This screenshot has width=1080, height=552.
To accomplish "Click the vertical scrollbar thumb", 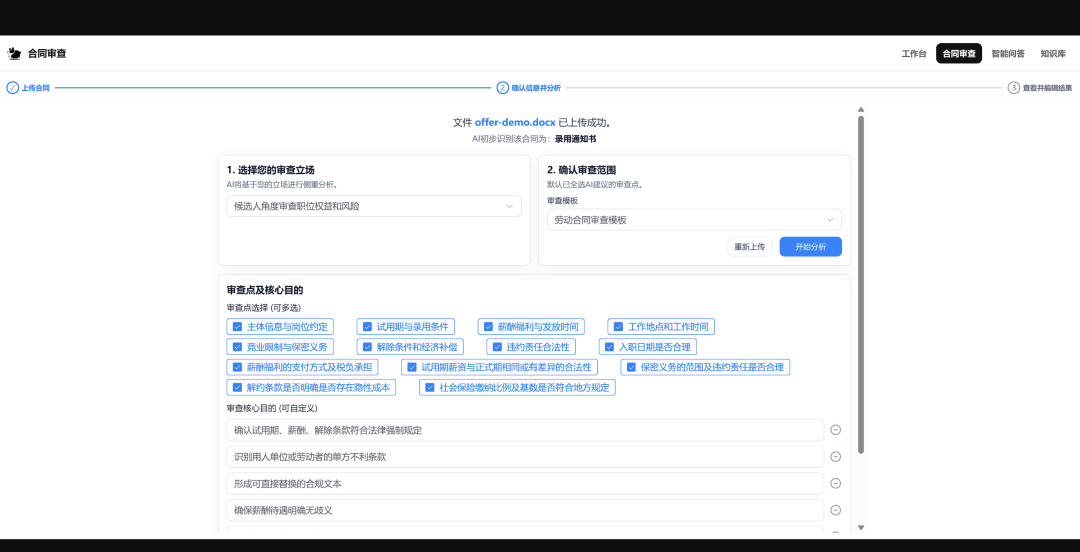I will point(860,285).
